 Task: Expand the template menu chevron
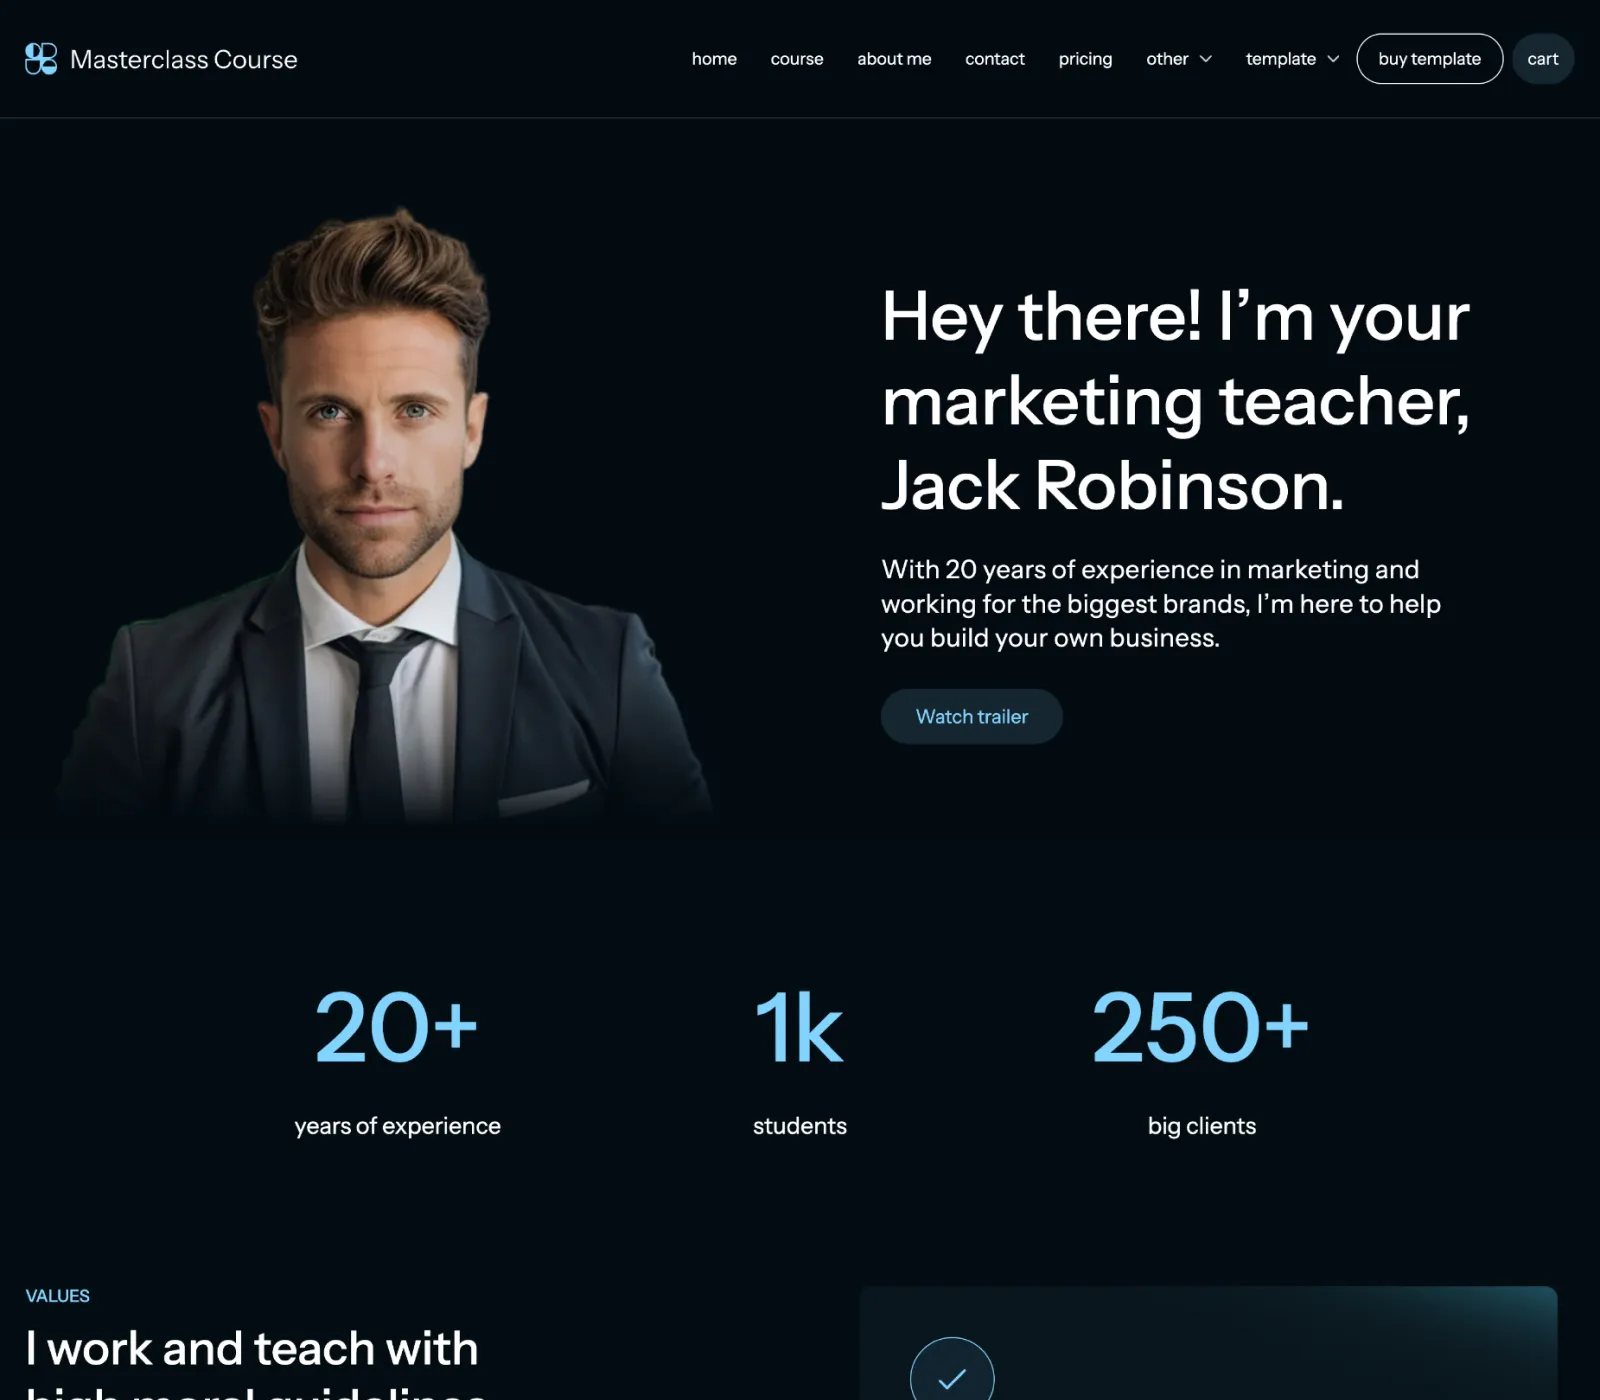(1333, 59)
